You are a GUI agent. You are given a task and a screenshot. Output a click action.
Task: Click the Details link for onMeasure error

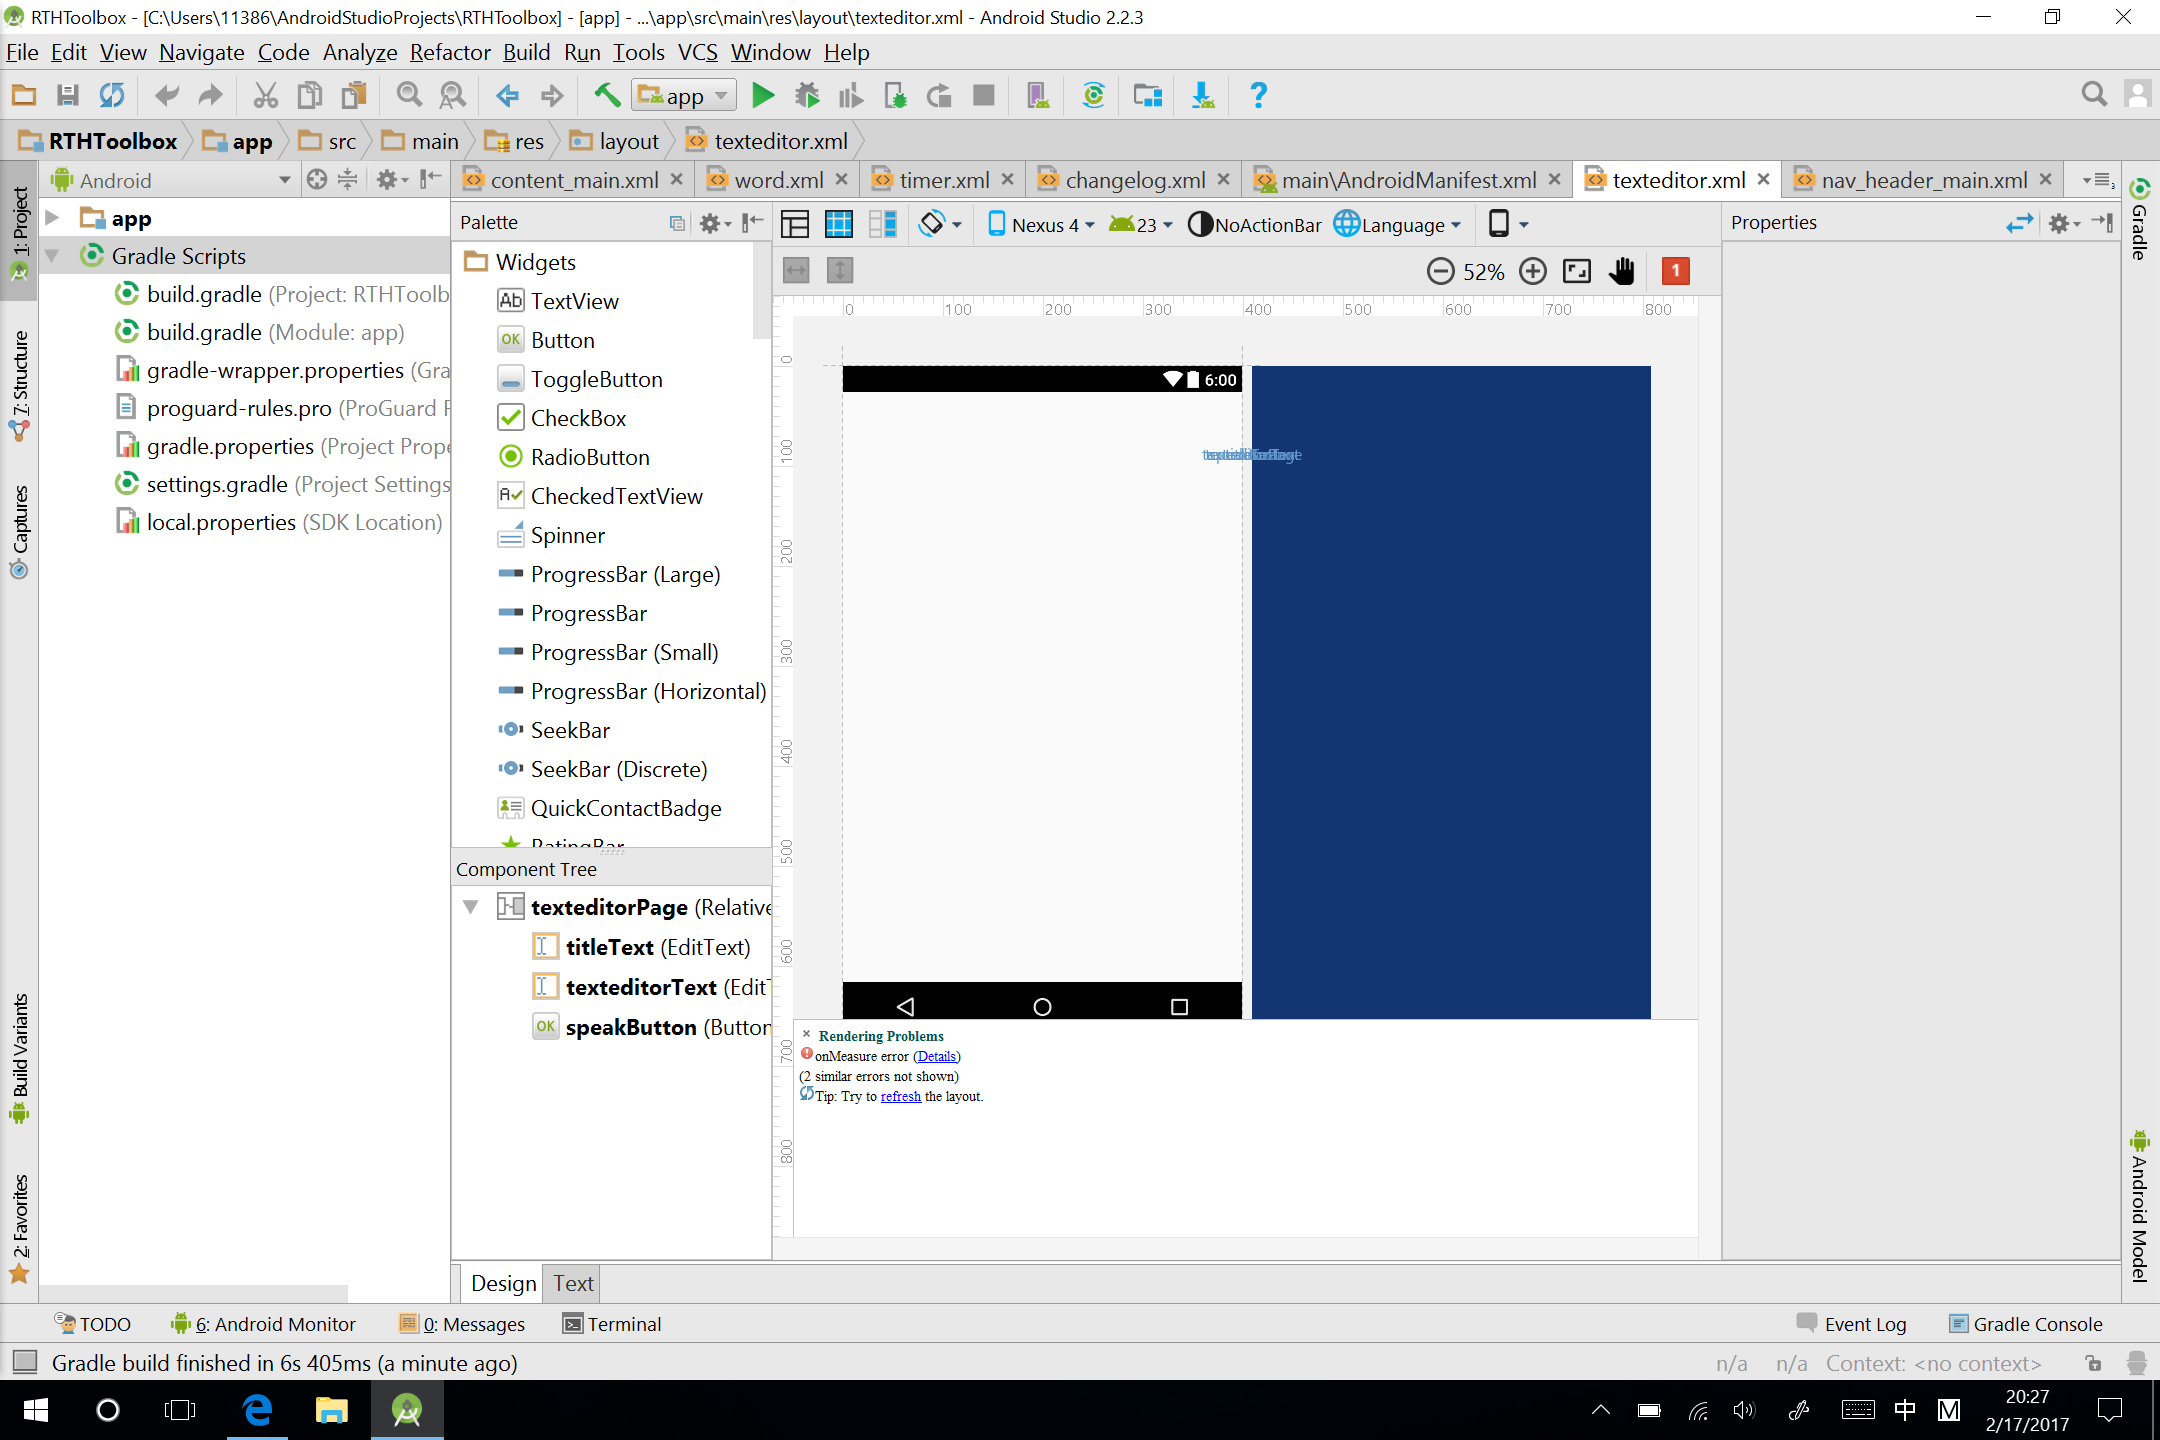point(937,1056)
